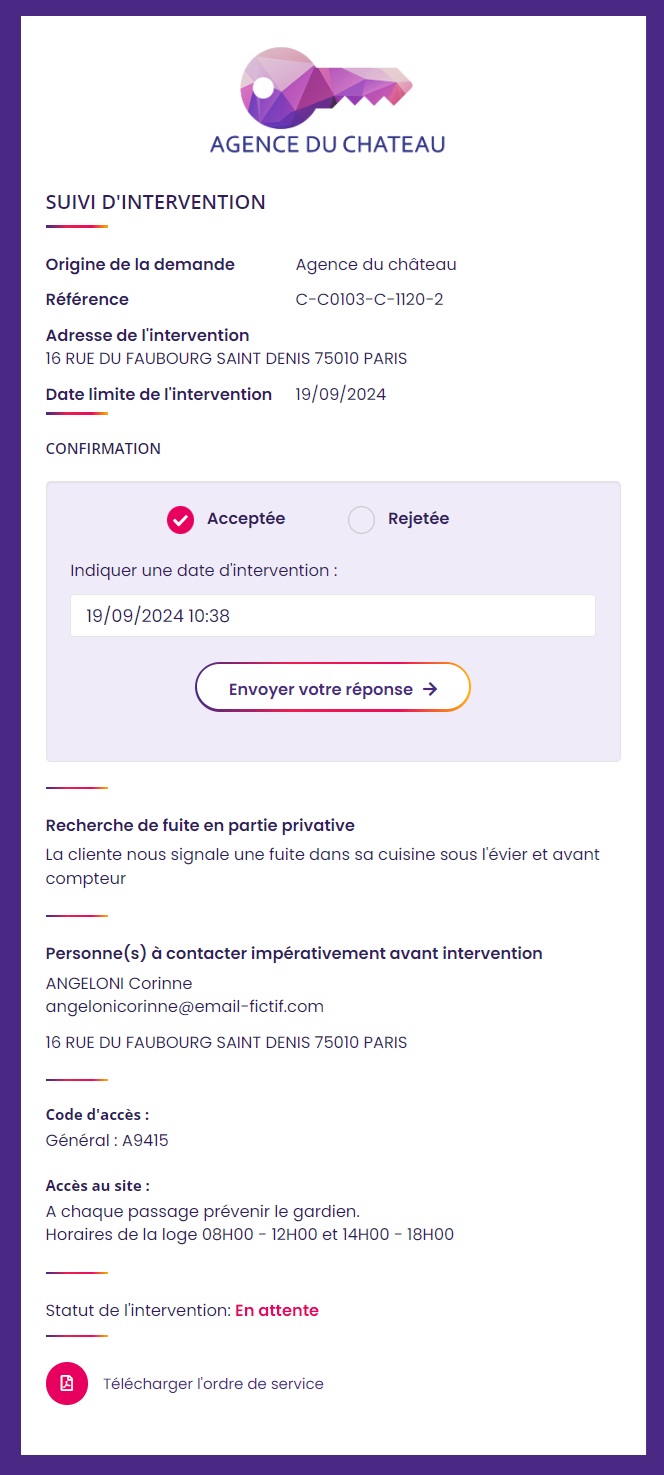Screen dimensions: 664x1475
Task: Click the SUIVI D'INTERVENTION heading
Action: click(156, 202)
